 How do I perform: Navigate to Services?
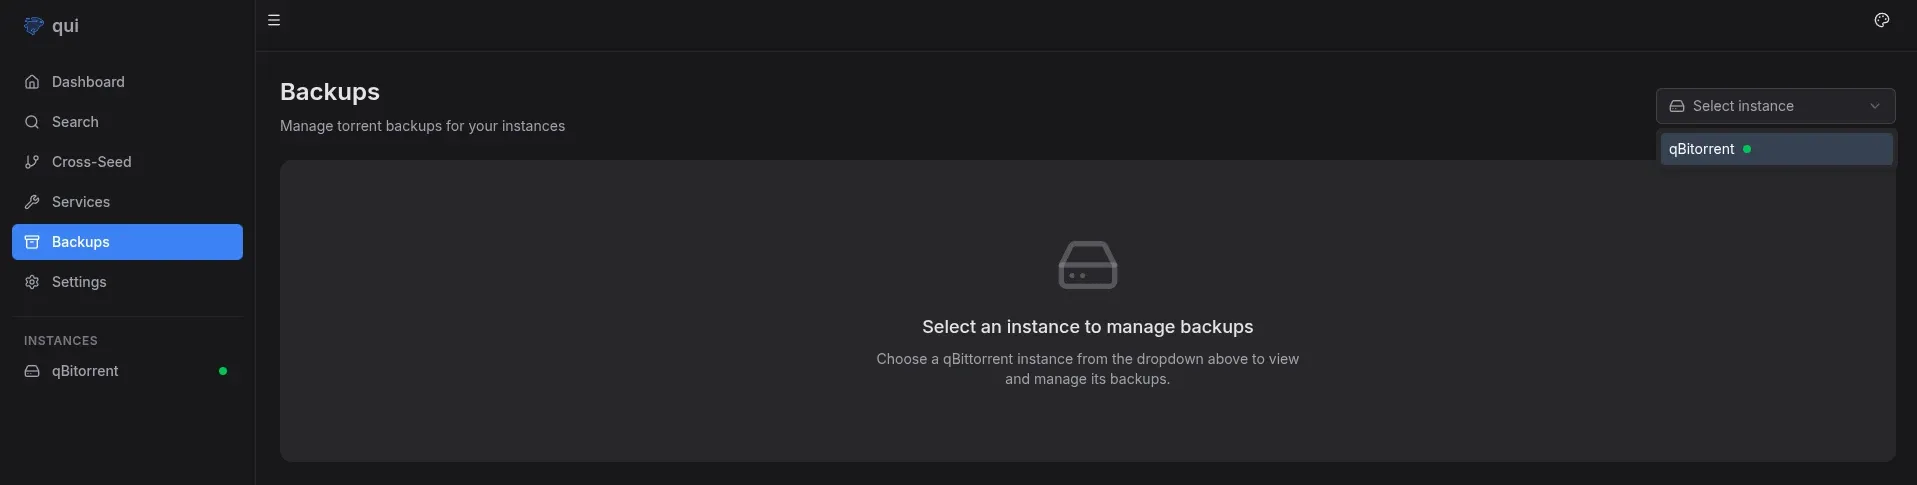pyautogui.click(x=81, y=202)
